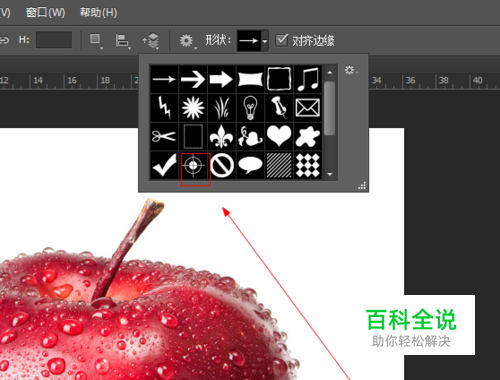The image size is (500, 380).
Task: Select the ornament floral shape
Action: click(x=250, y=137)
